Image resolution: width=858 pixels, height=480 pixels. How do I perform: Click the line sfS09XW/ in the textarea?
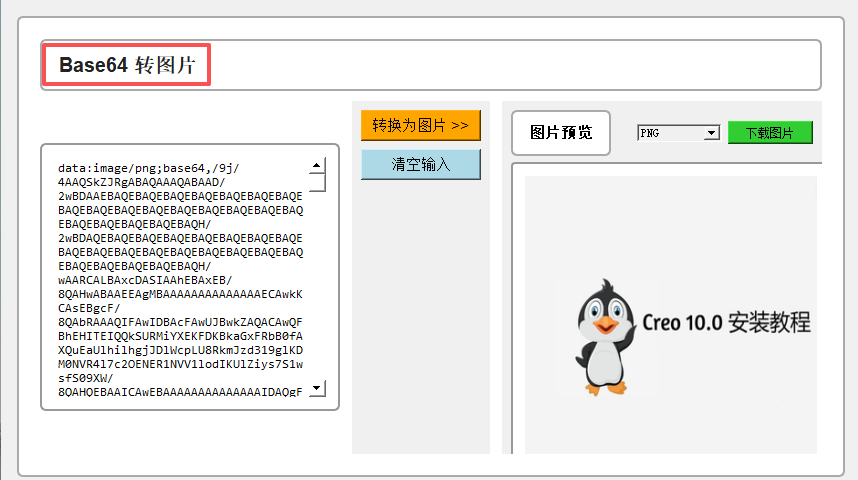click(86, 378)
